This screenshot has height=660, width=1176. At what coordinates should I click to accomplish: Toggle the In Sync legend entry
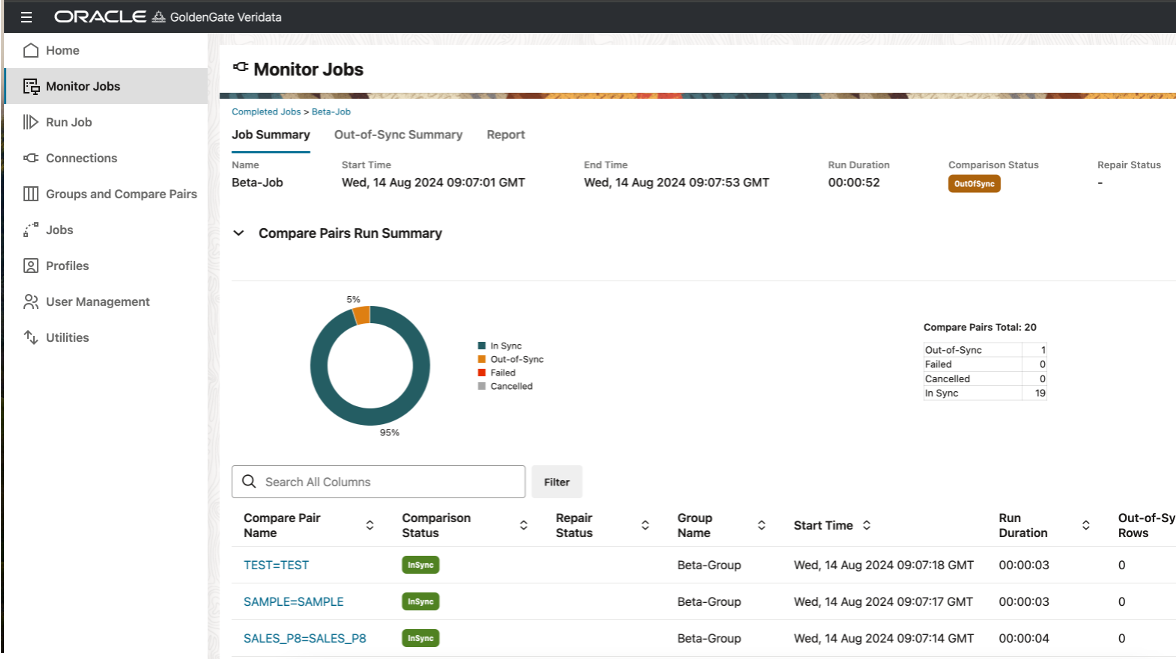click(x=505, y=346)
